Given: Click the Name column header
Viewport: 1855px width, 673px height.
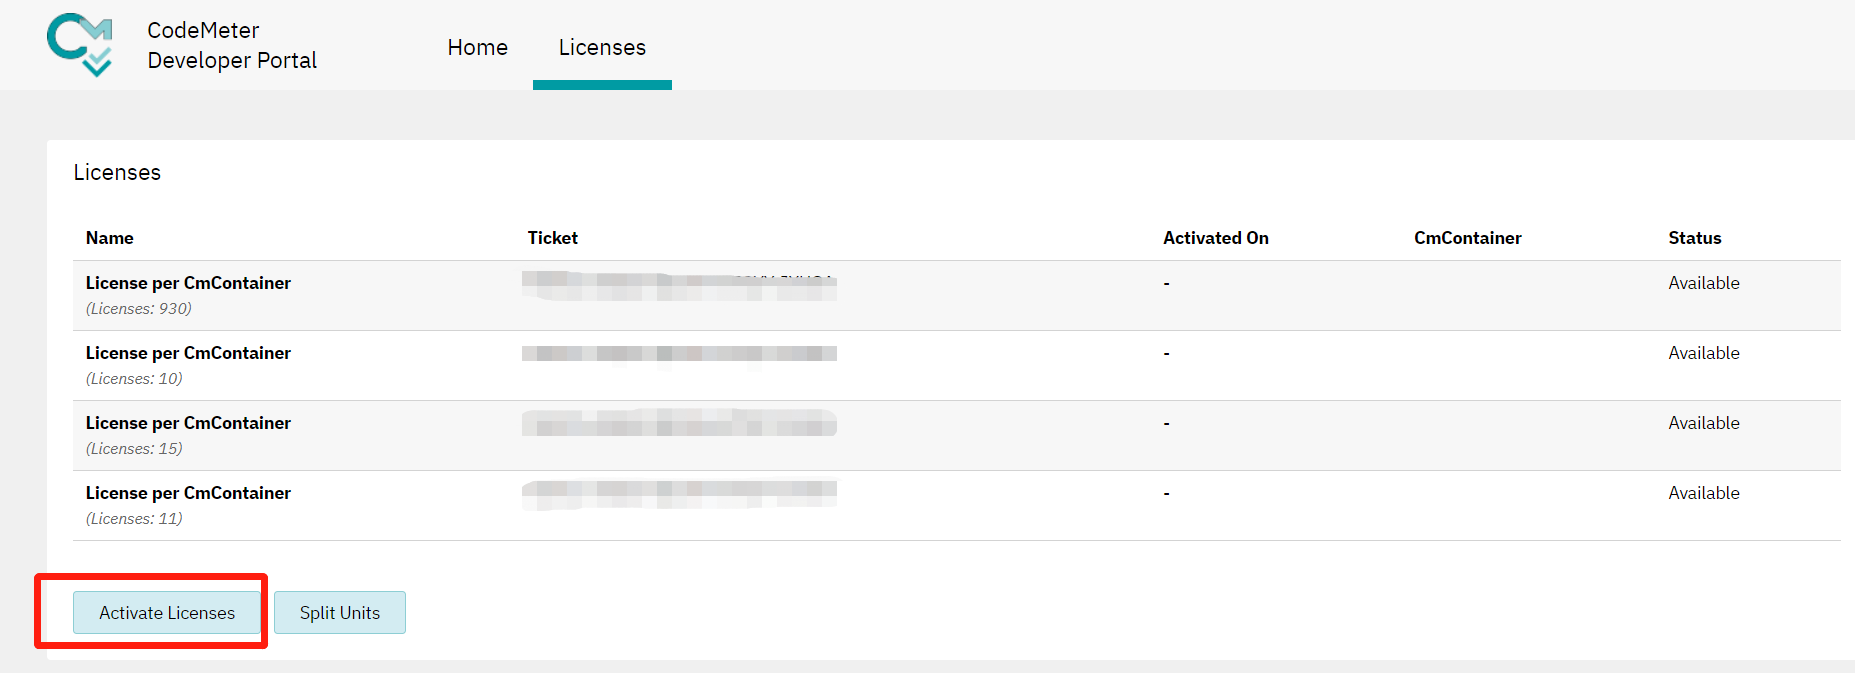Looking at the screenshot, I should [110, 238].
